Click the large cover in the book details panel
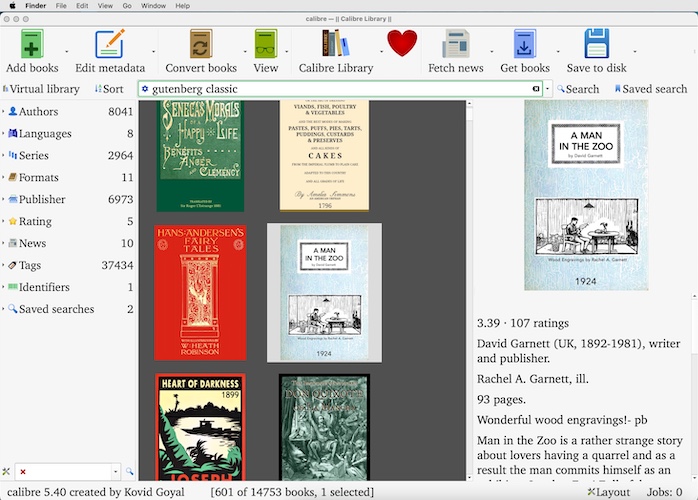This screenshot has height=500, width=698. click(586, 195)
